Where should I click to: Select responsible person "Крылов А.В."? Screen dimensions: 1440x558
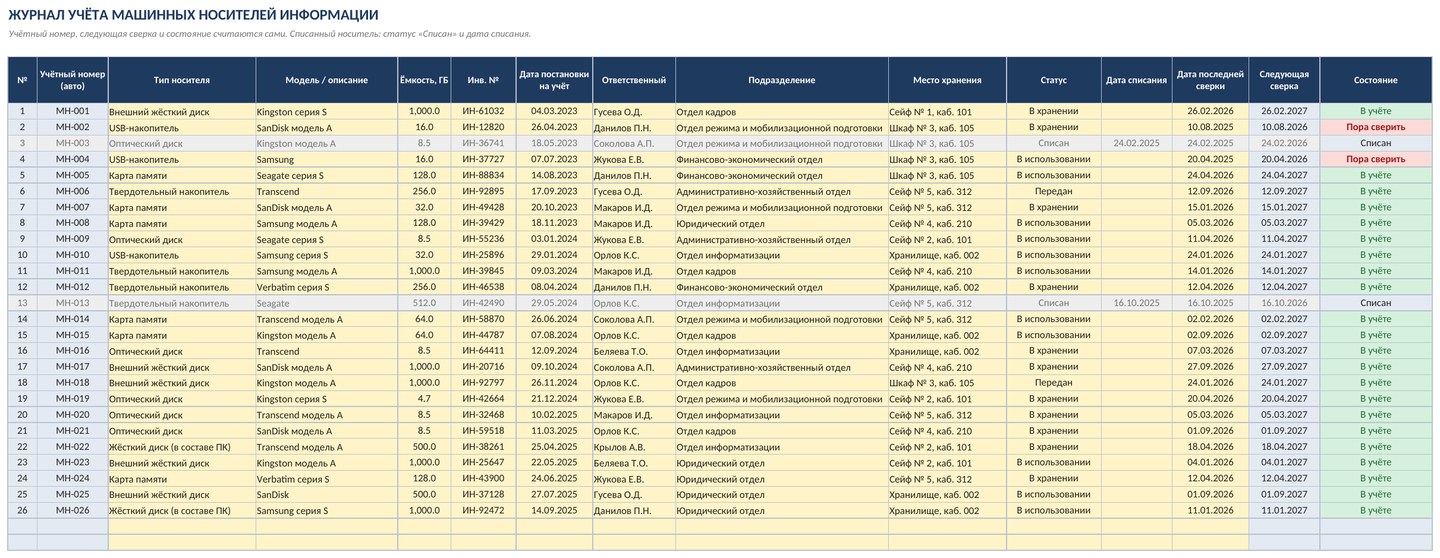click(x=634, y=447)
